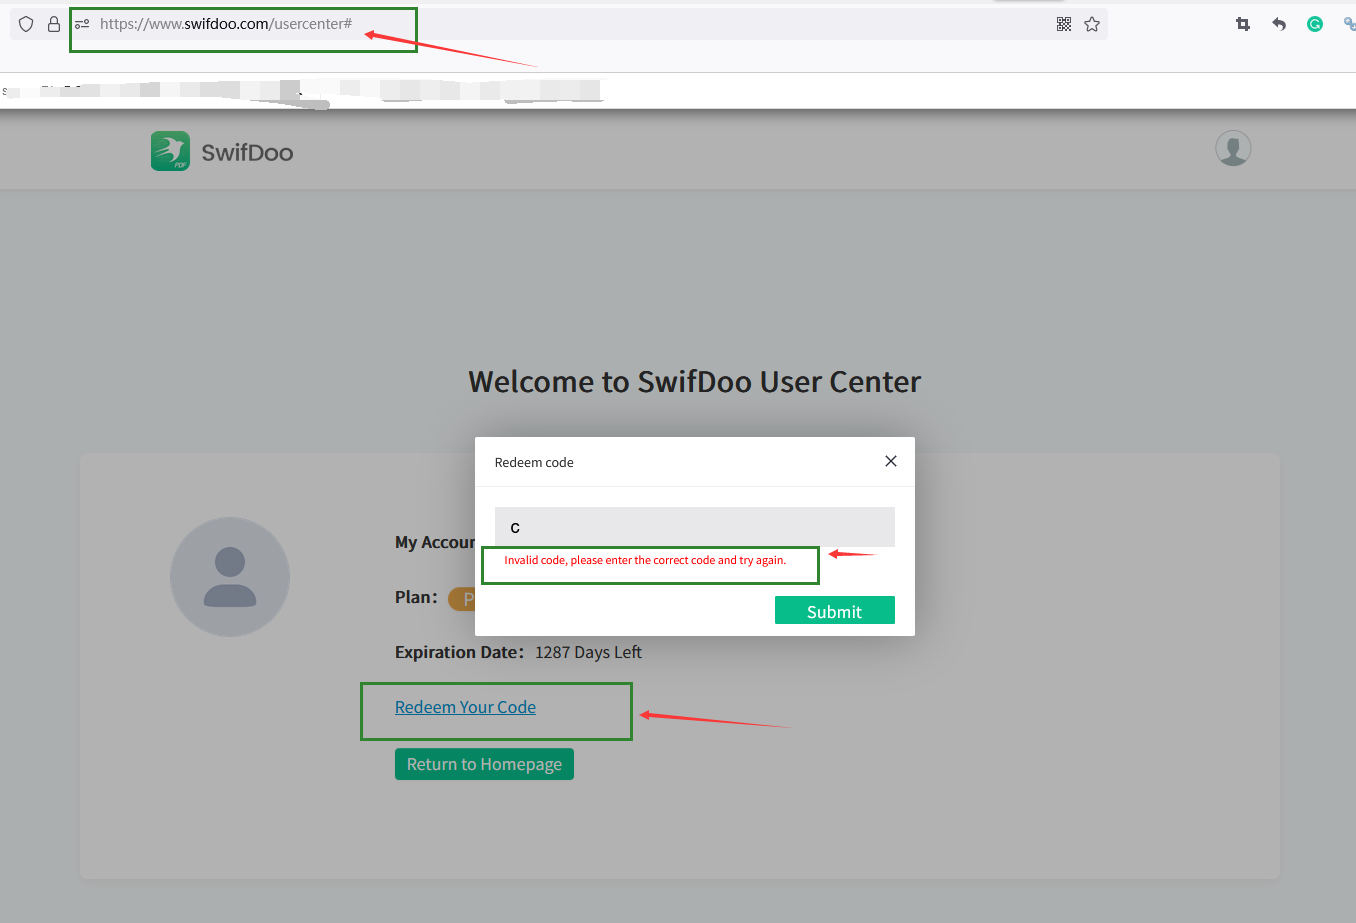Open the green Grammarly extension icon
The image size is (1356, 923).
[x=1315, y=24]
